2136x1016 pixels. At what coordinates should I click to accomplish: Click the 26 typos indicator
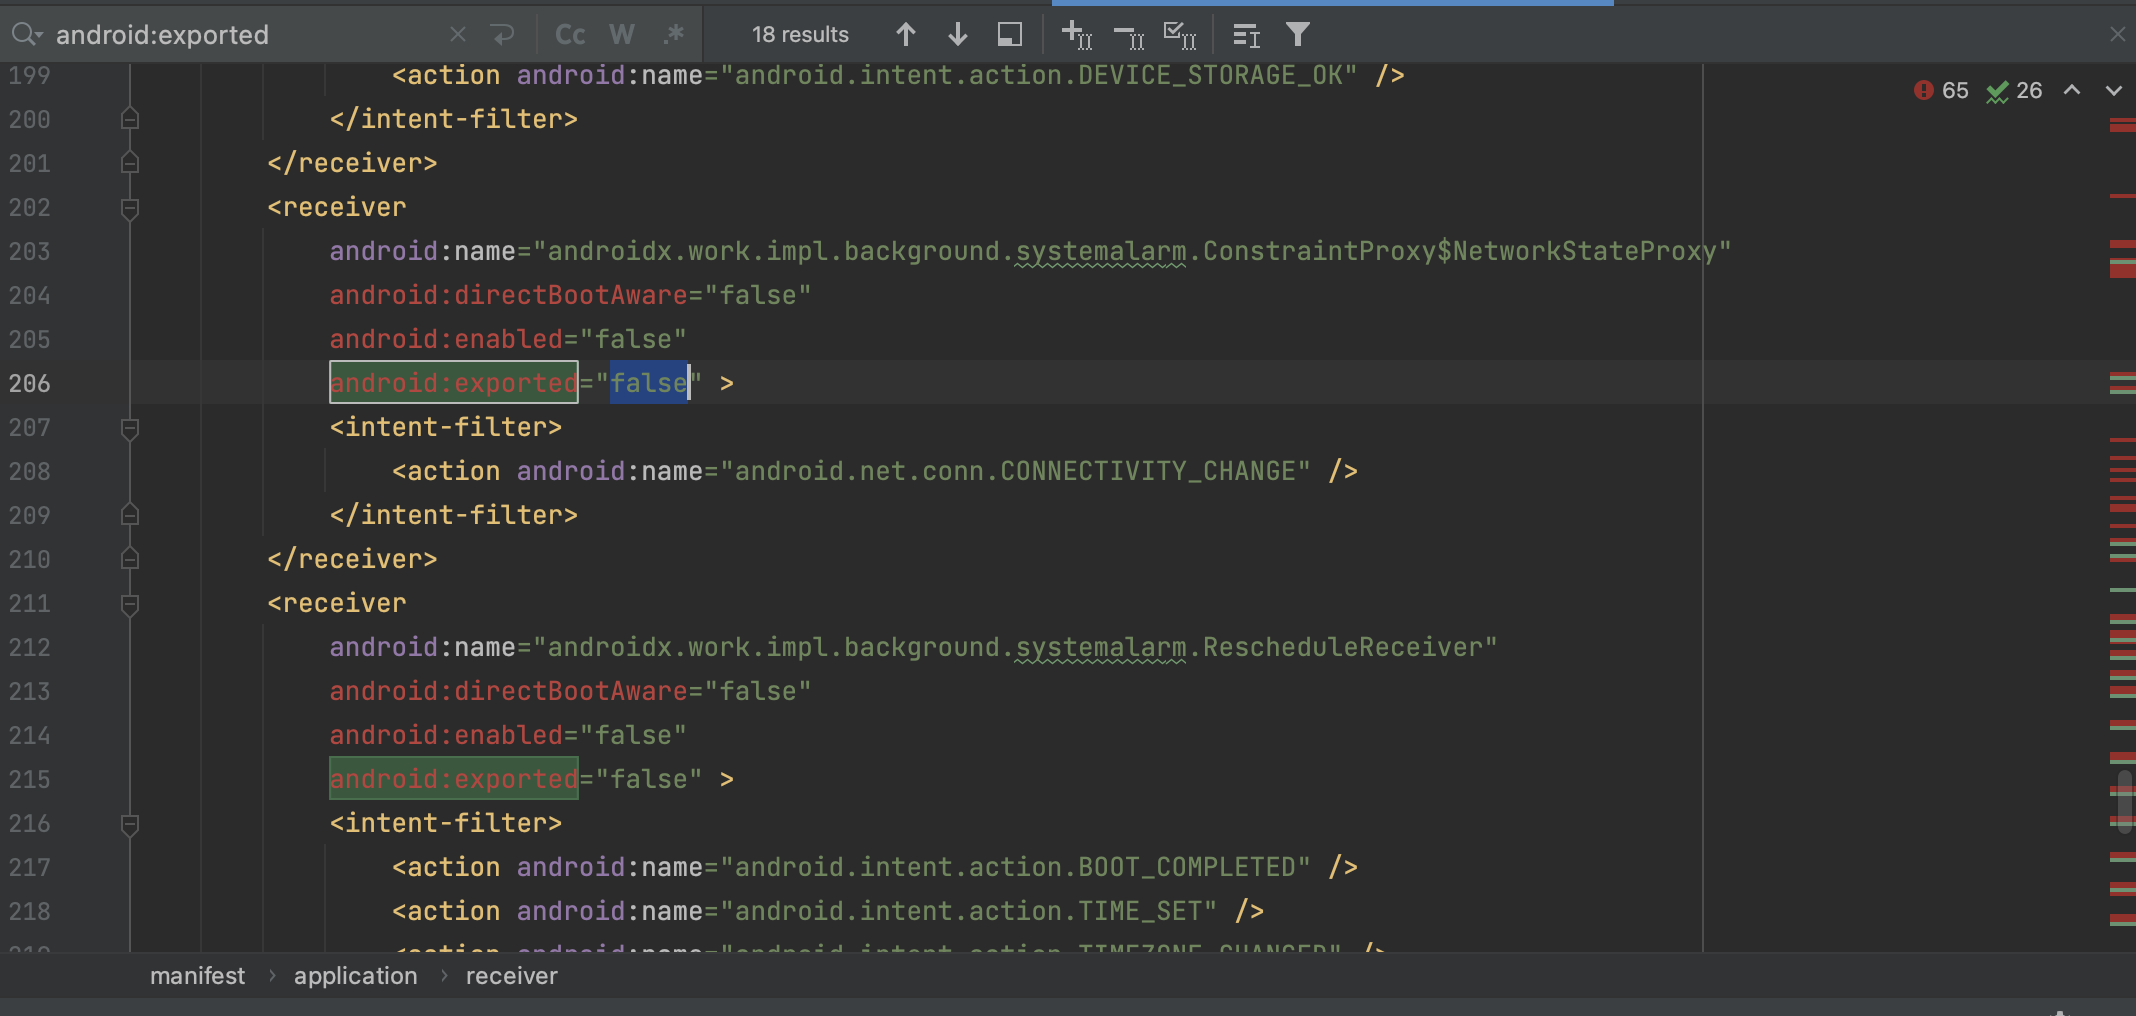point(2014,91)
